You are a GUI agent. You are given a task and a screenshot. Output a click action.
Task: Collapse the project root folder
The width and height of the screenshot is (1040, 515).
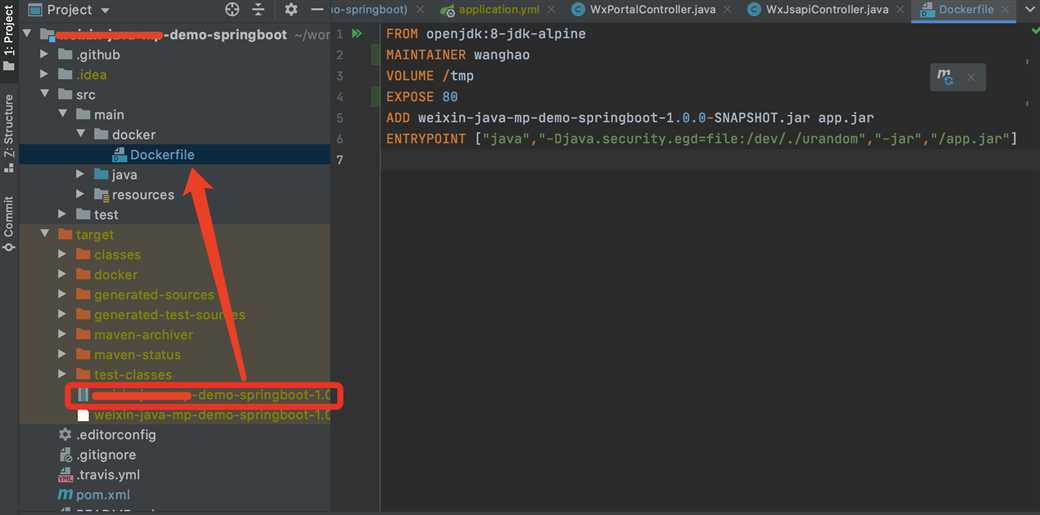pyautogui.click(x=27, y=35)
